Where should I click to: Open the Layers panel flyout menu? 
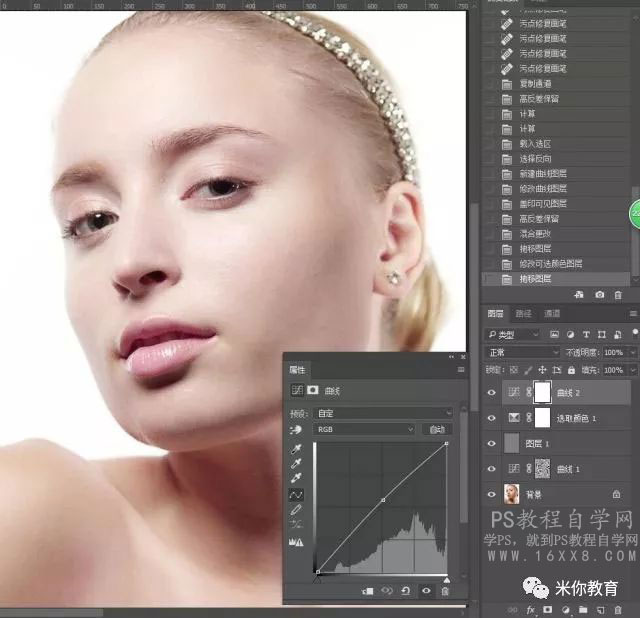(633, 313)
